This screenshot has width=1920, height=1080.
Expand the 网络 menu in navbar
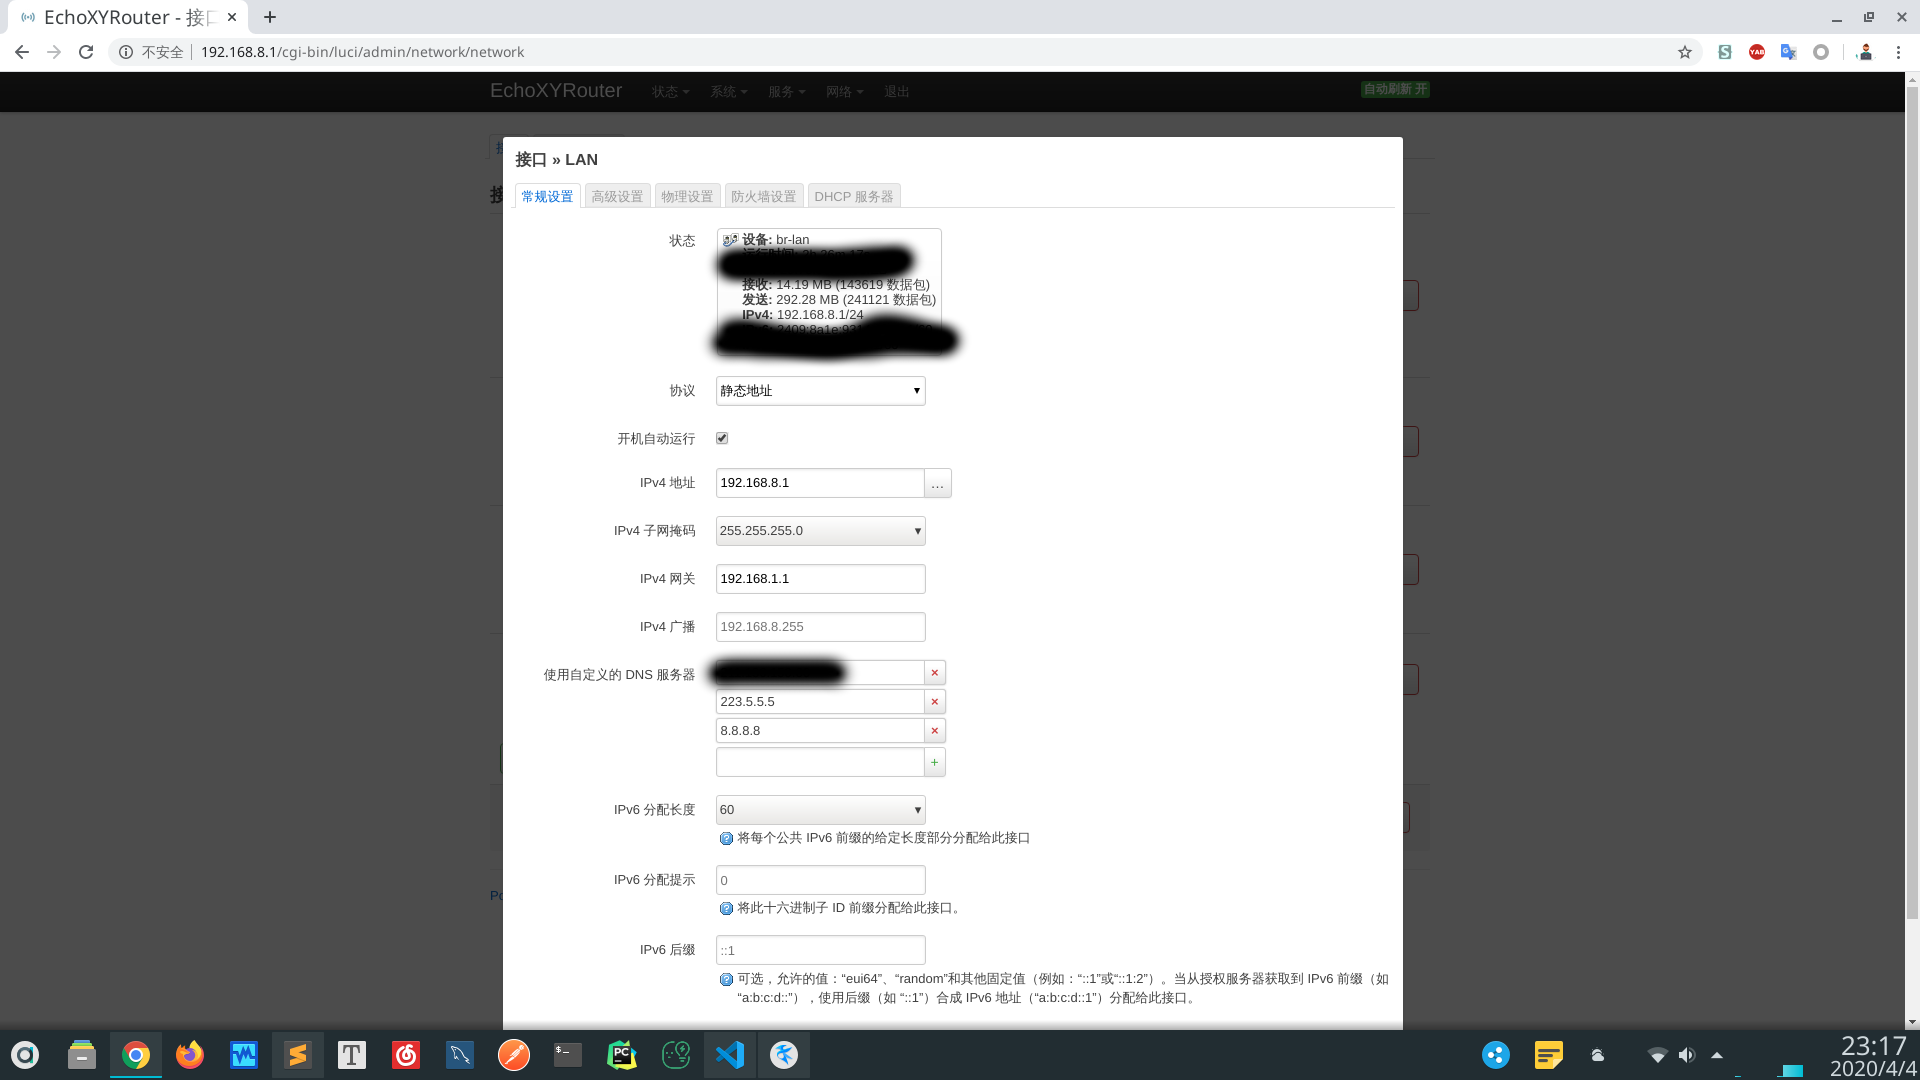(845, 92)
